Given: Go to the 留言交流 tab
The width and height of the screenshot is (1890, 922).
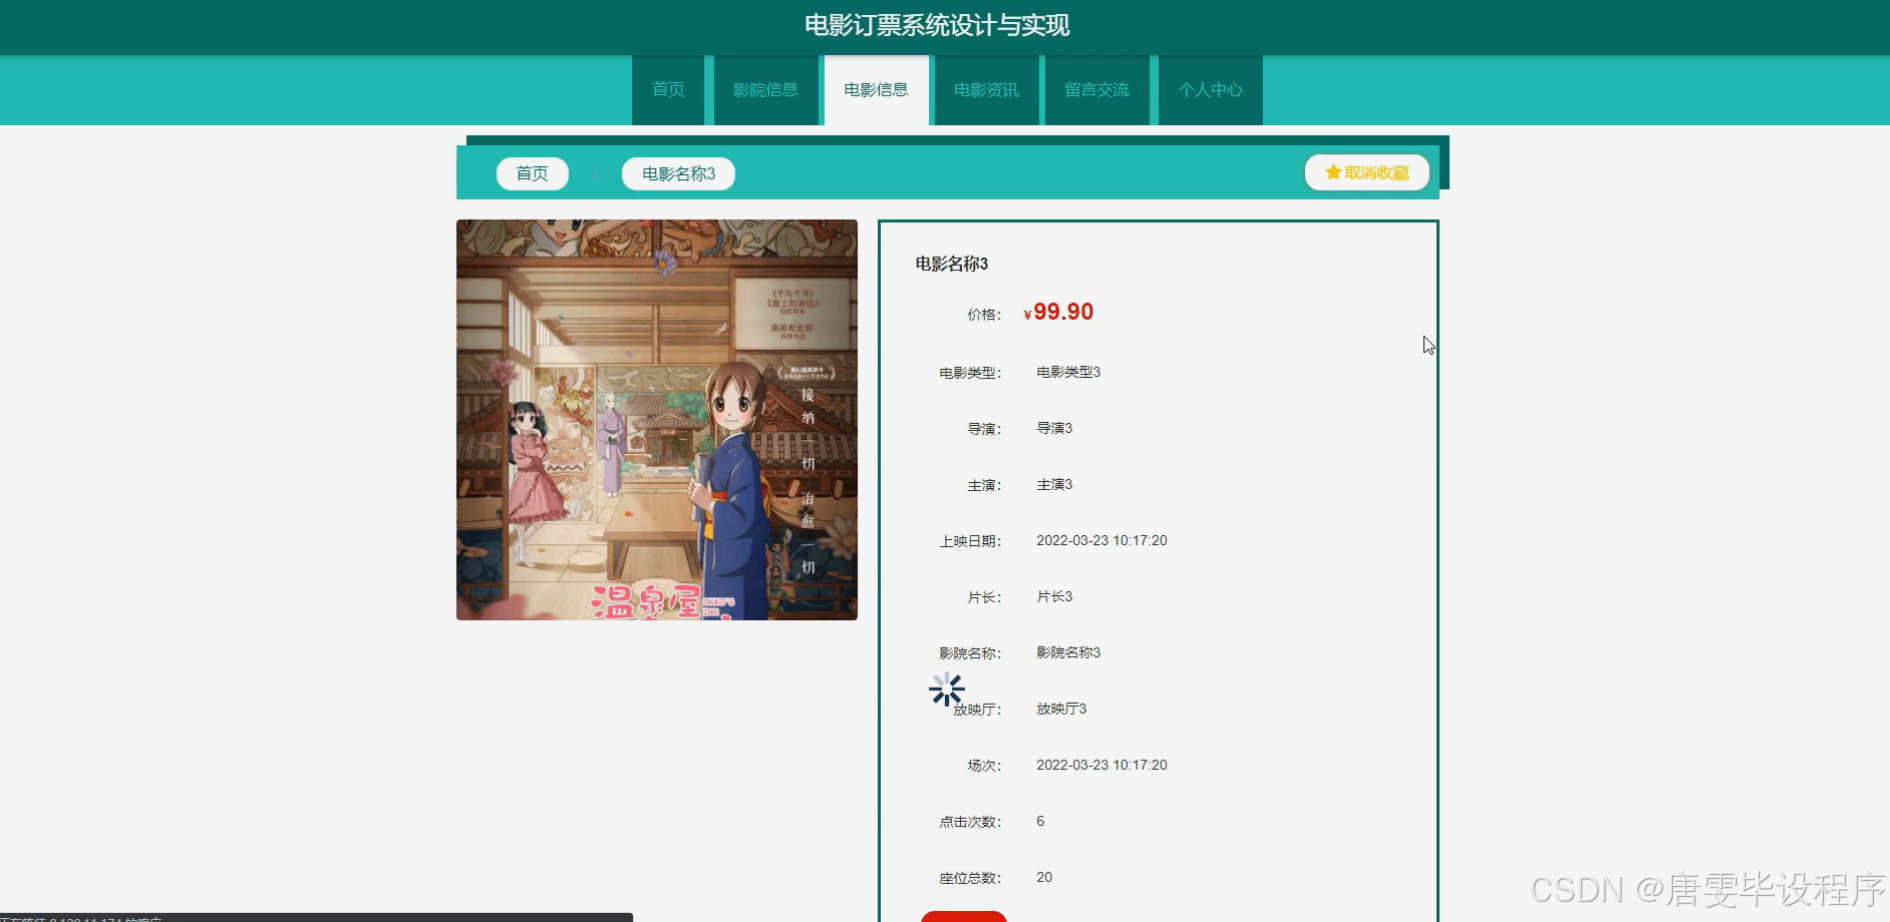Looking at the screenshot, I should click(x=1097, y=90).
